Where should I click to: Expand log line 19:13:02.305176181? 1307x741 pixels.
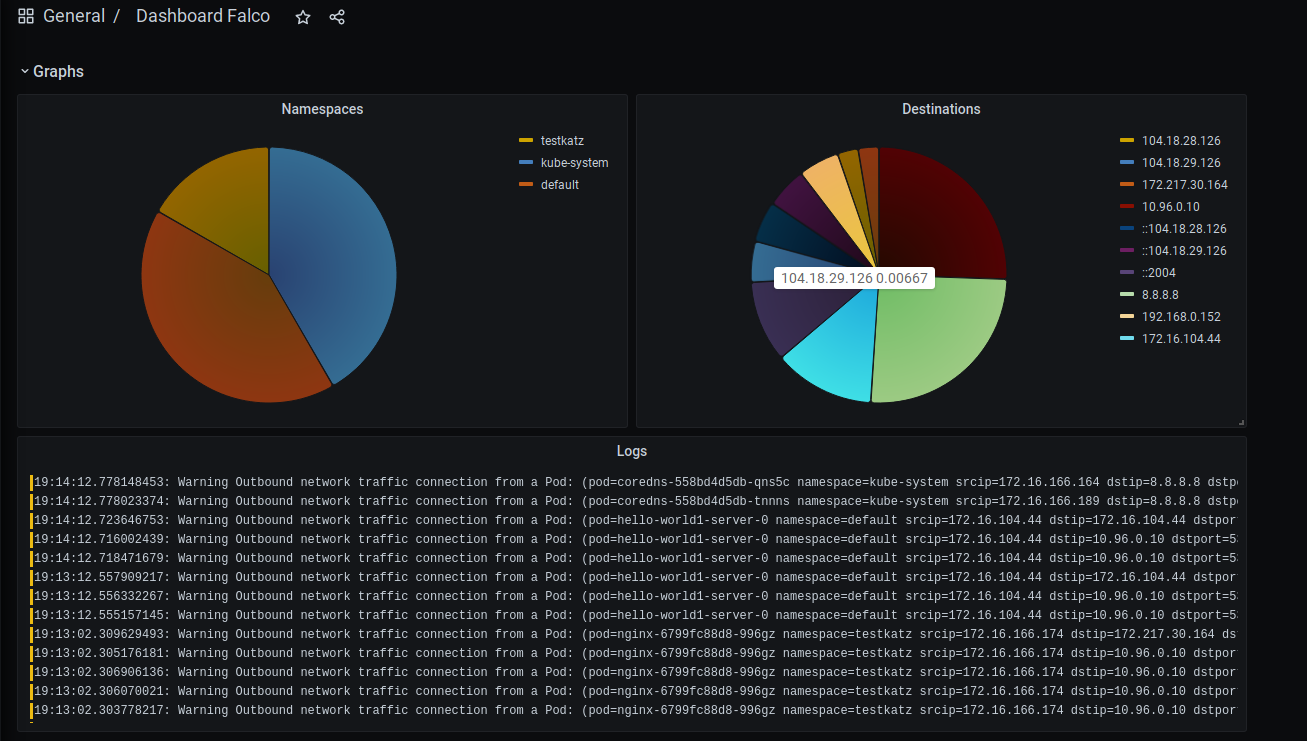pyautogui.click(x=634, y=654)
